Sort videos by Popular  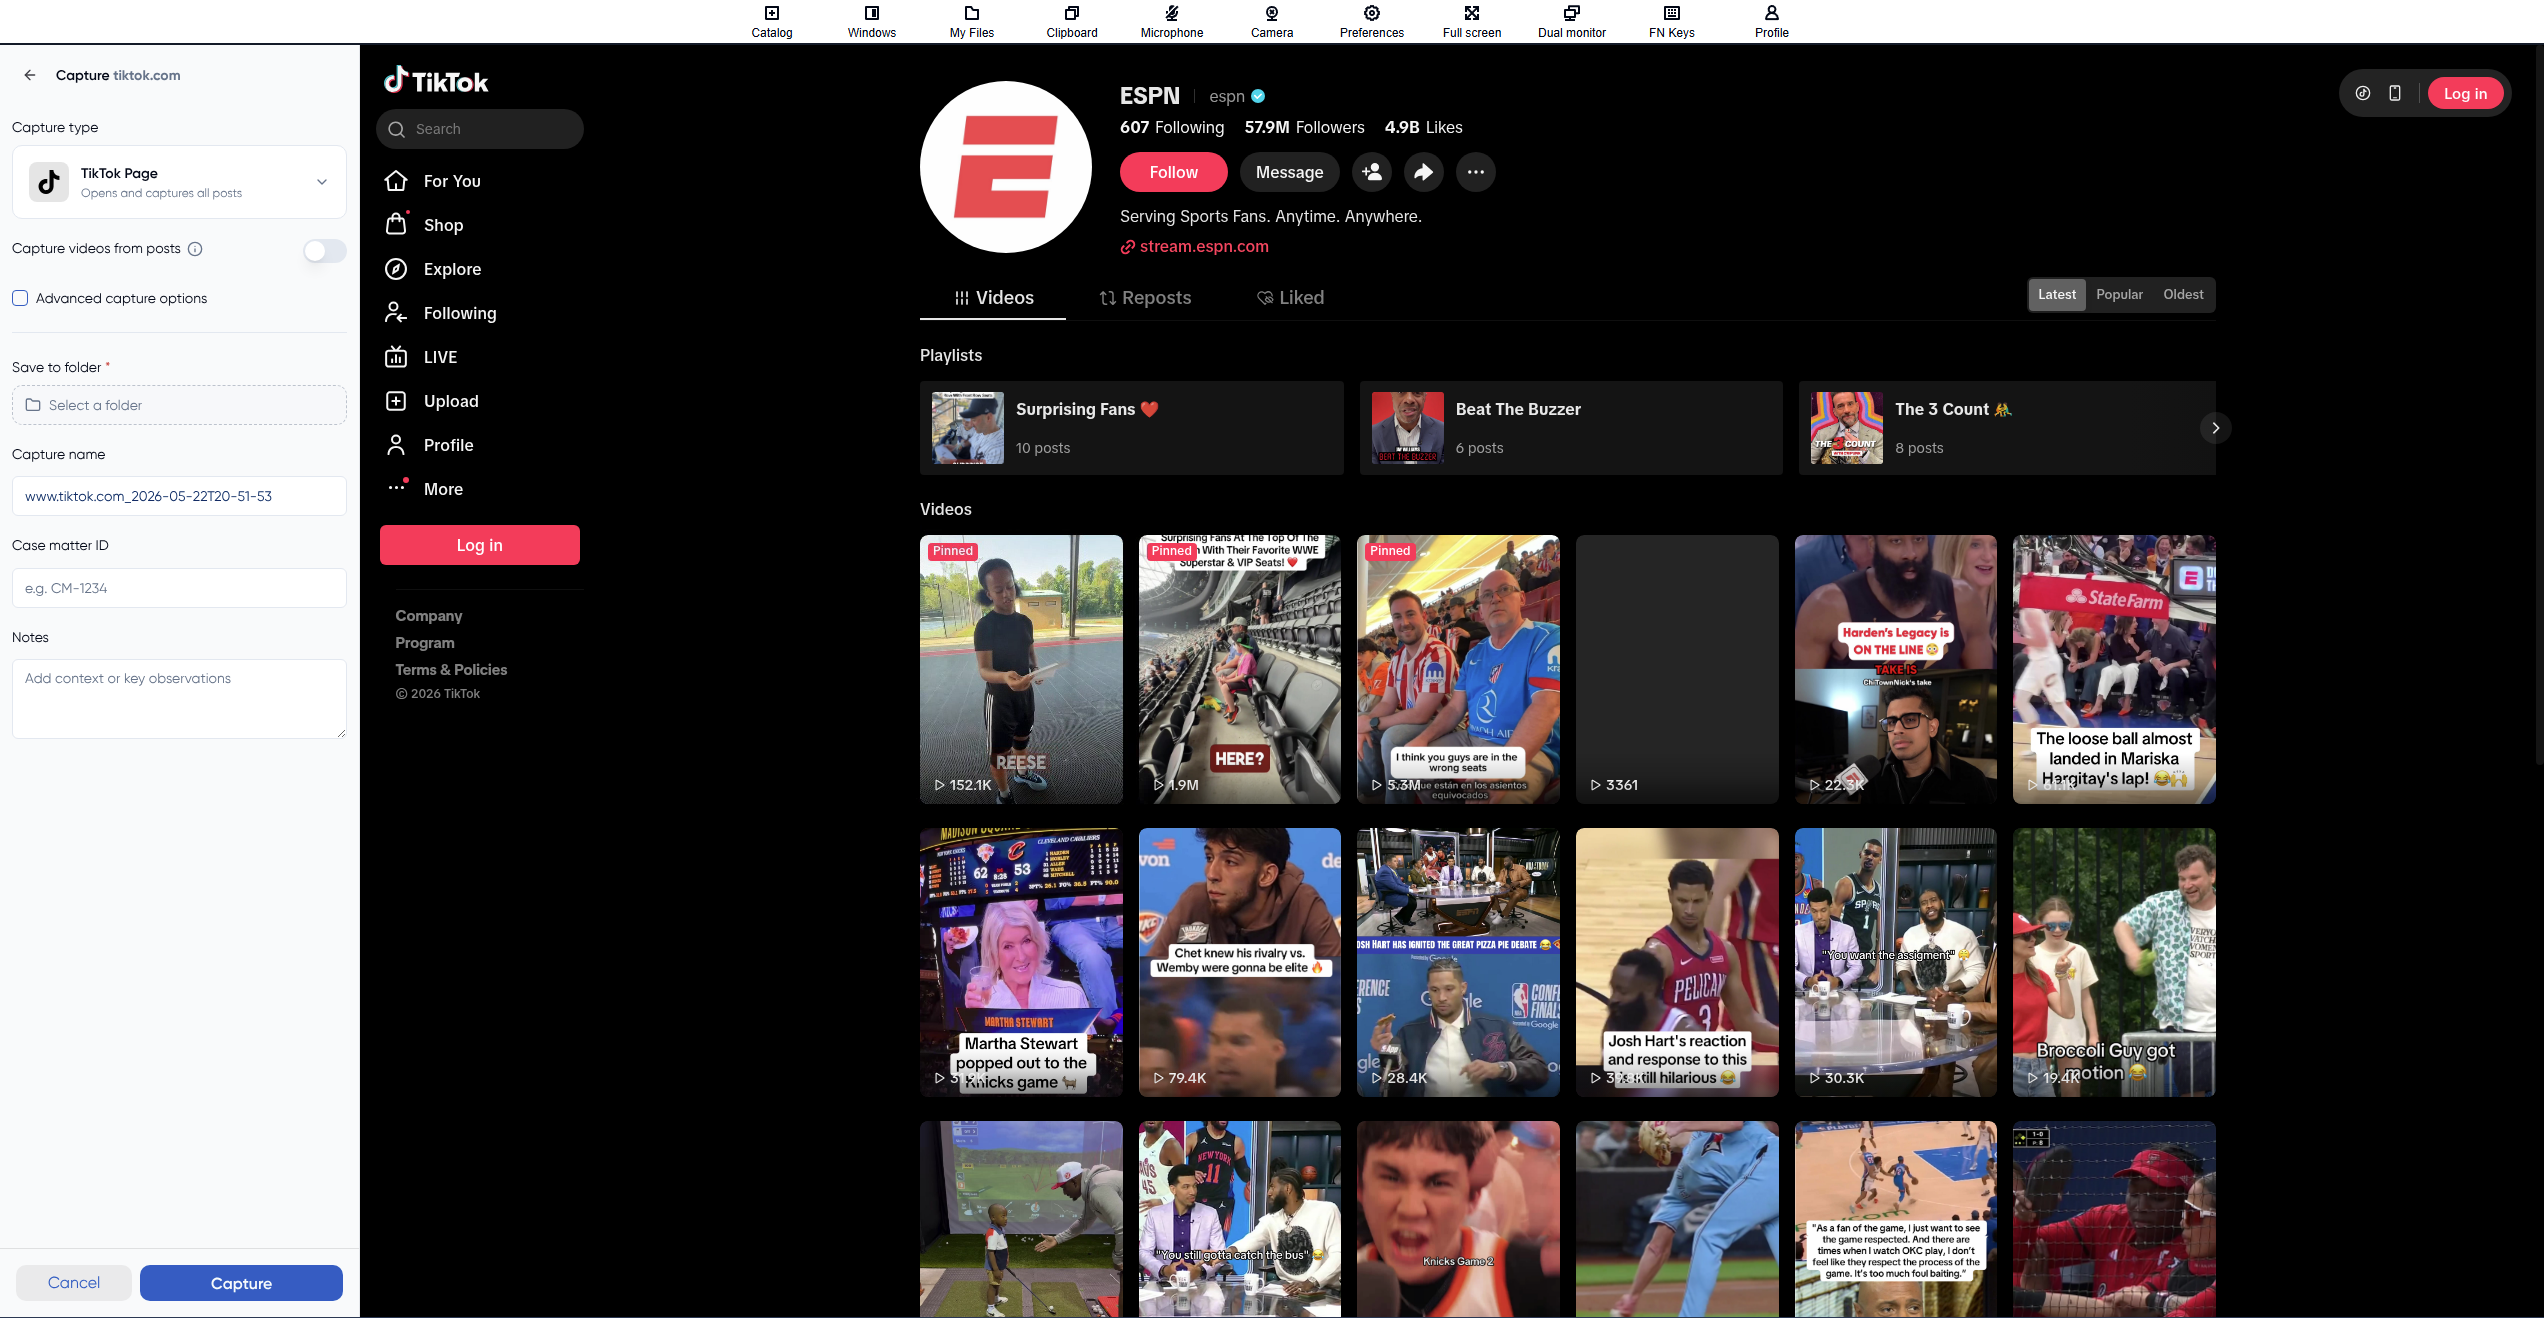coord(2119,295)
